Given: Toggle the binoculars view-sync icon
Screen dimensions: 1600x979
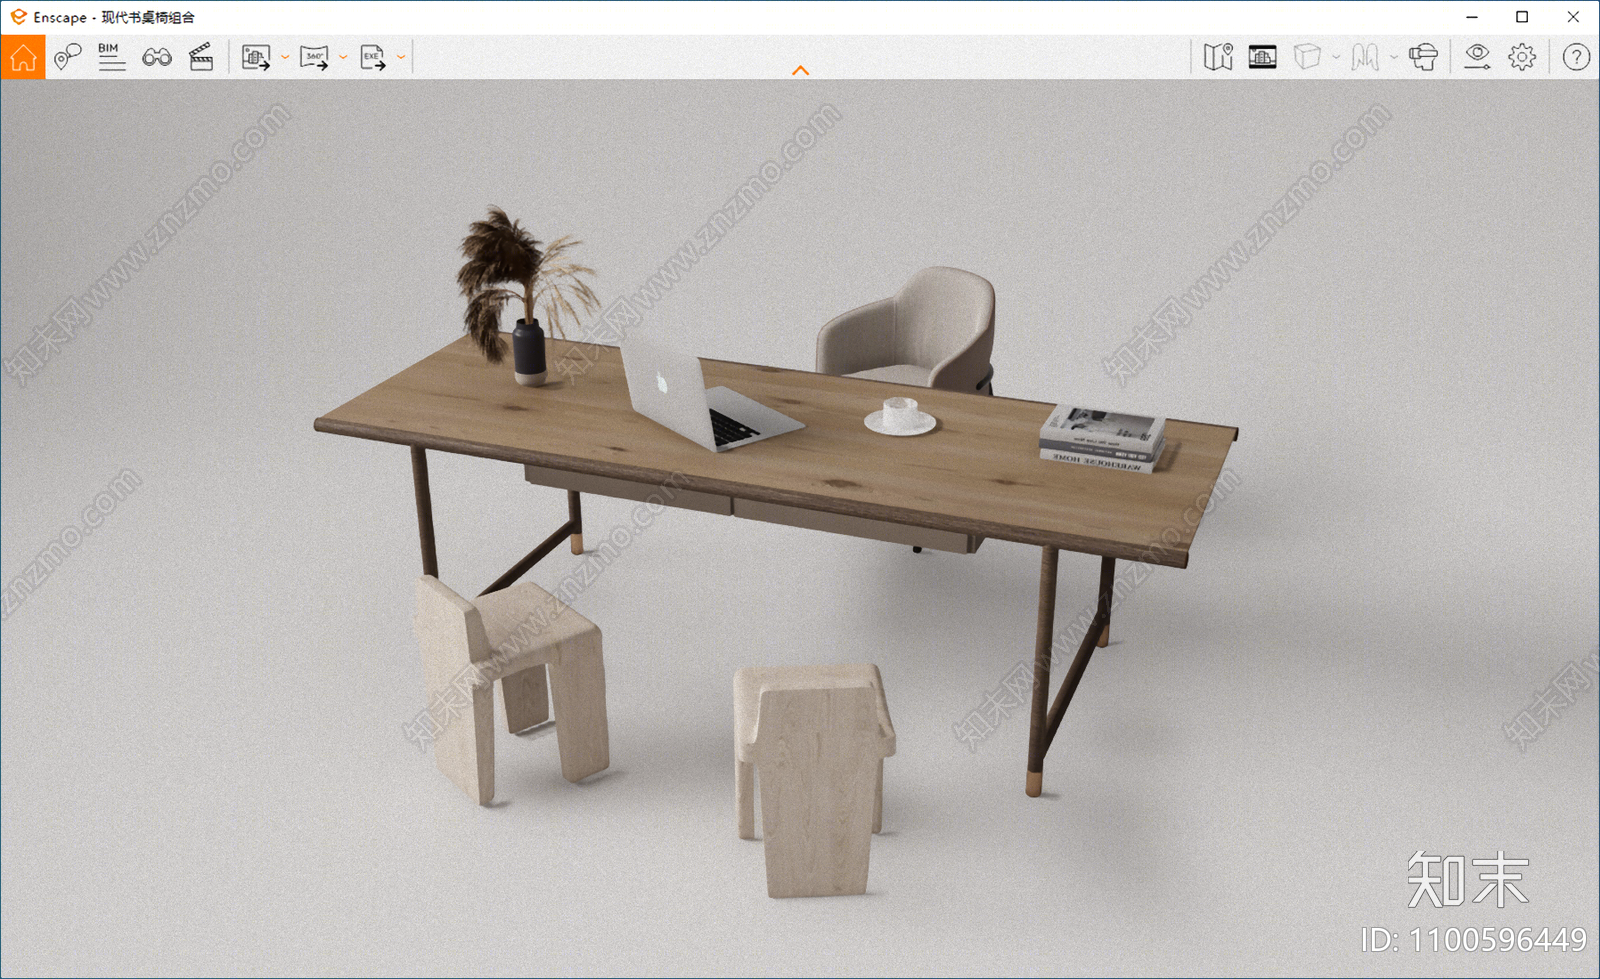Looking at the screenshot, I should (x=157, y=57).
